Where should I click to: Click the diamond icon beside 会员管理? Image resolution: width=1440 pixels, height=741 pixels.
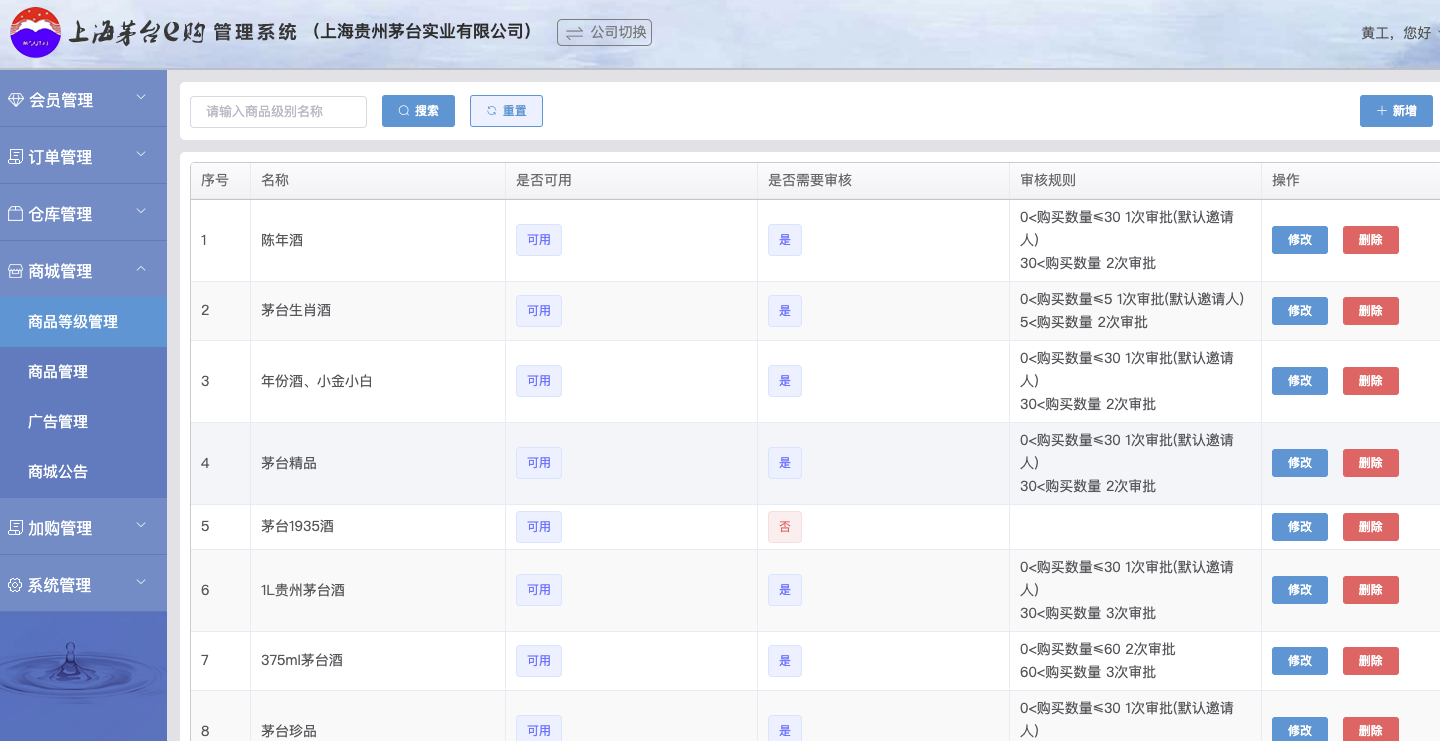[15, 100]
